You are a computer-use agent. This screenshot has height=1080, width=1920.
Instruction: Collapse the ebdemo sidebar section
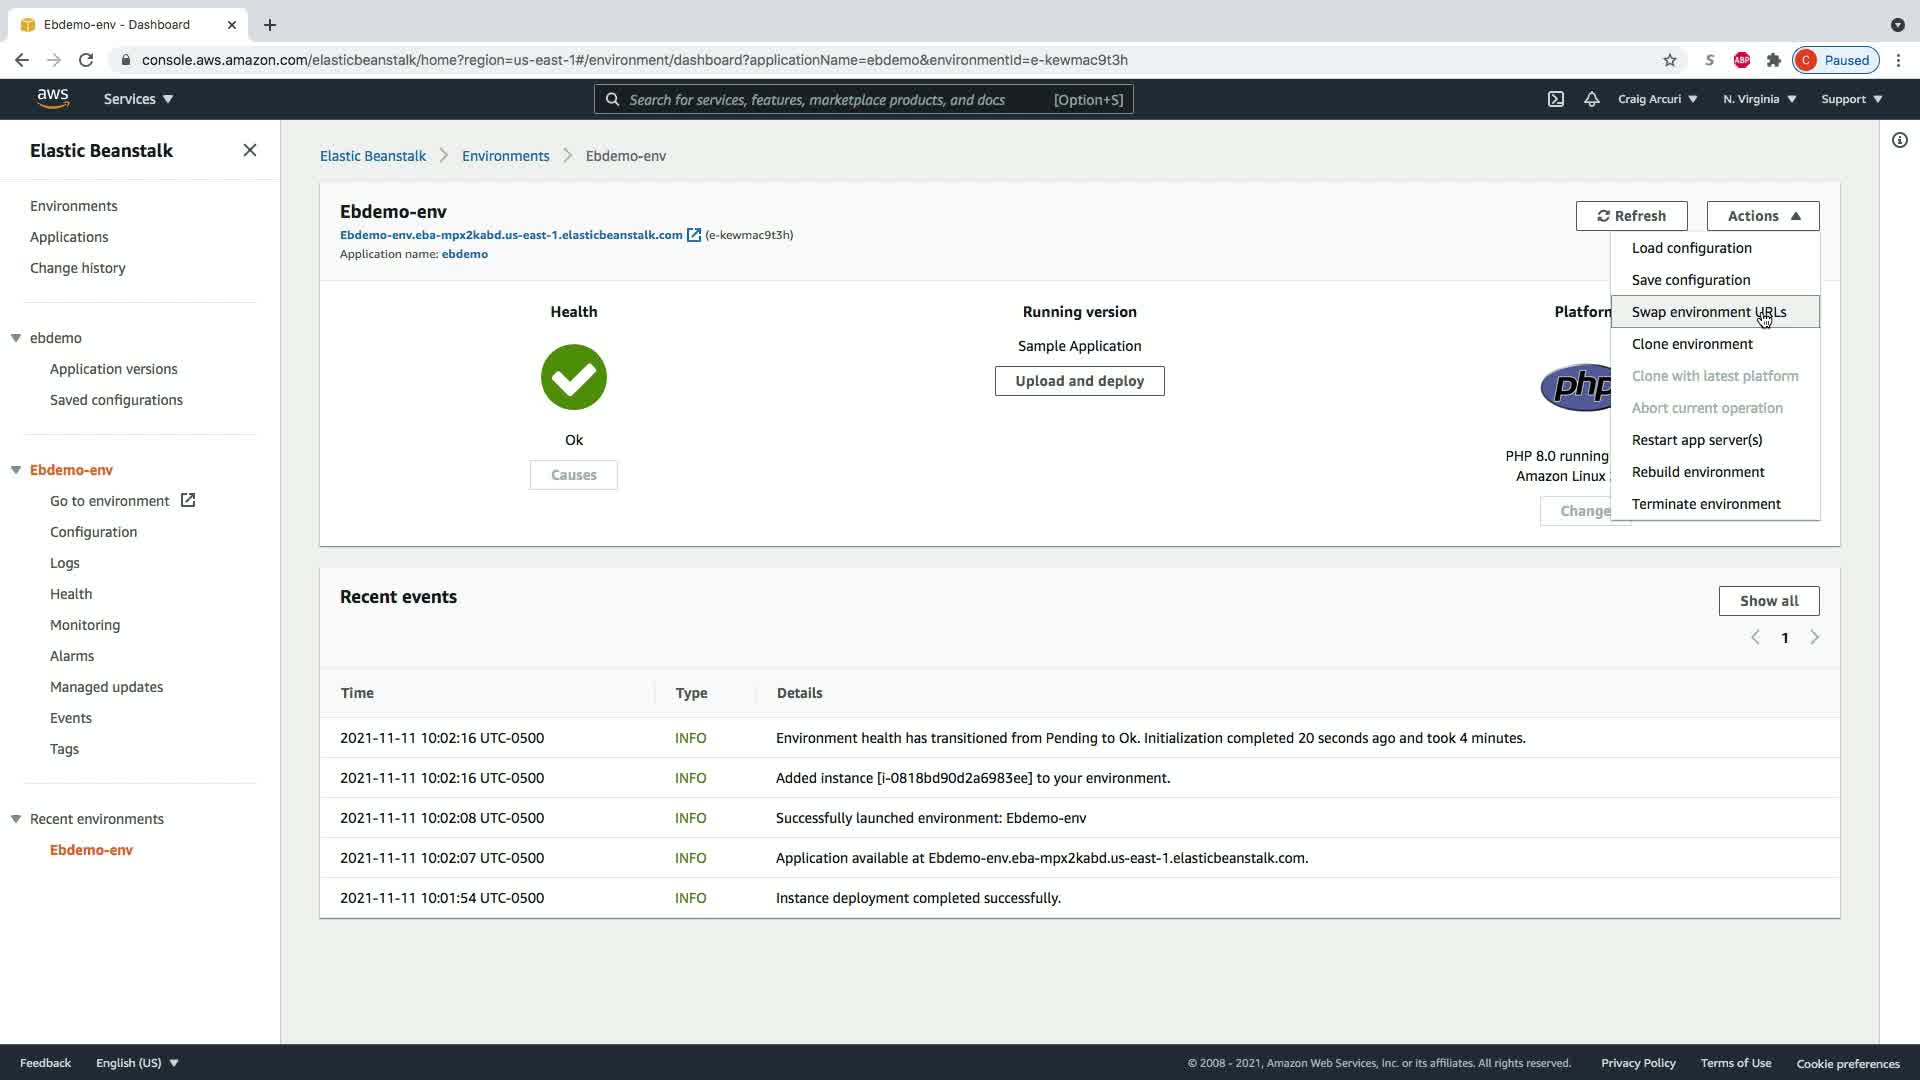[16, 338]
